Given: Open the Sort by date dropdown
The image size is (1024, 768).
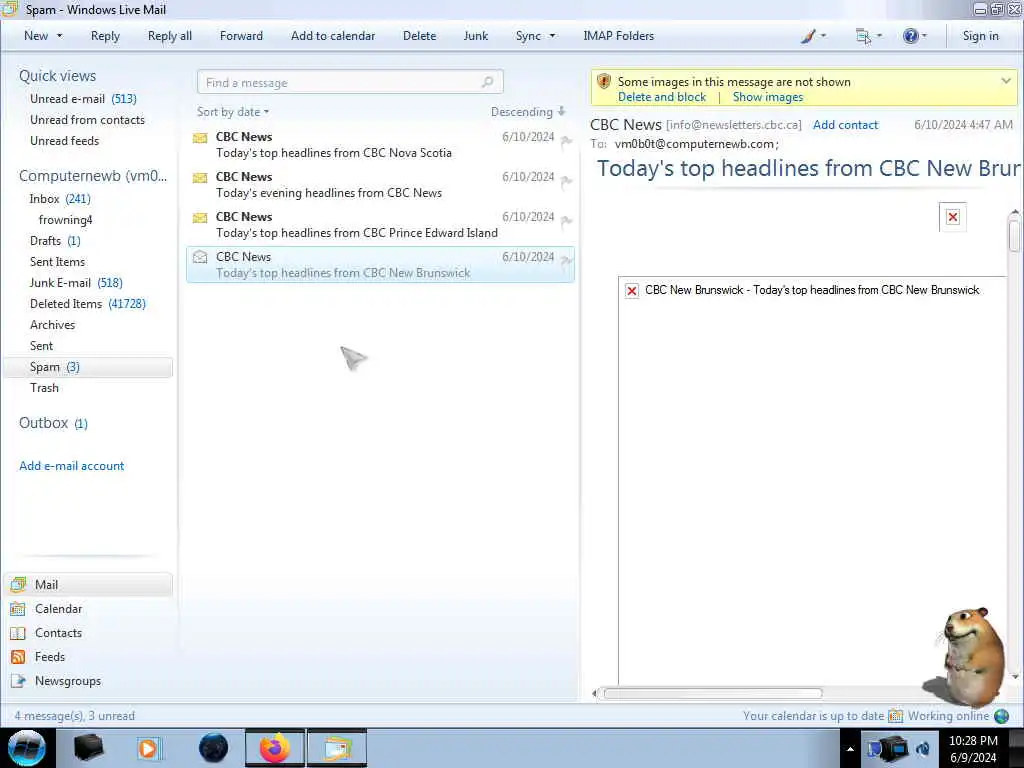Looking at the screenshot, I should (x=233, y=112).
